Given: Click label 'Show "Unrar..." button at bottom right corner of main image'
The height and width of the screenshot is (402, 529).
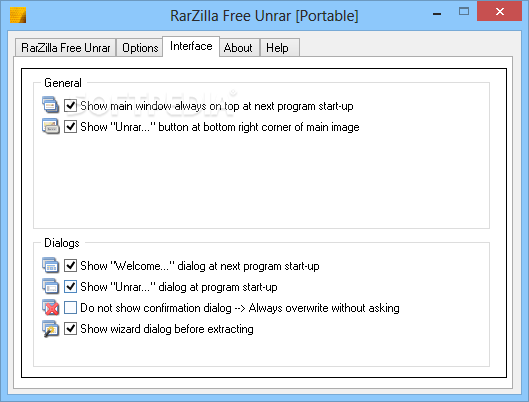Looking at the screenshot, I should click(220, 127).
